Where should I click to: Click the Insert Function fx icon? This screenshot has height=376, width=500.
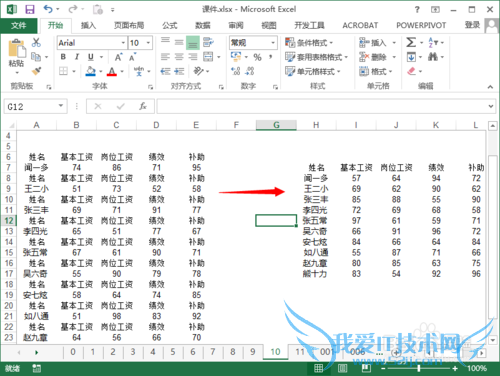pos(143,106)
